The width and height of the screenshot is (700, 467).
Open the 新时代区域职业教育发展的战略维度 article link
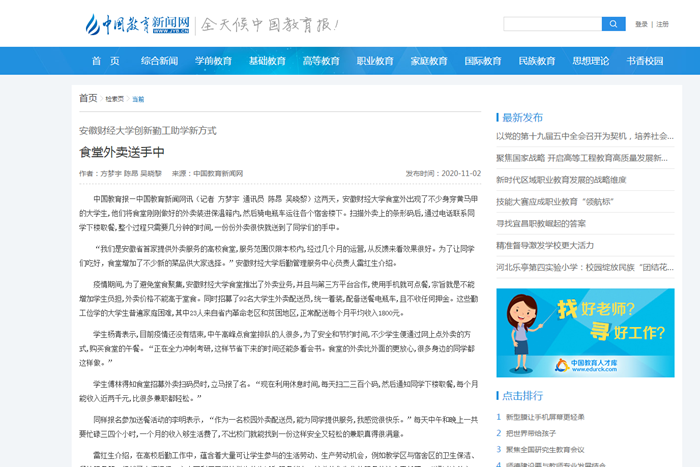[561, 180]
